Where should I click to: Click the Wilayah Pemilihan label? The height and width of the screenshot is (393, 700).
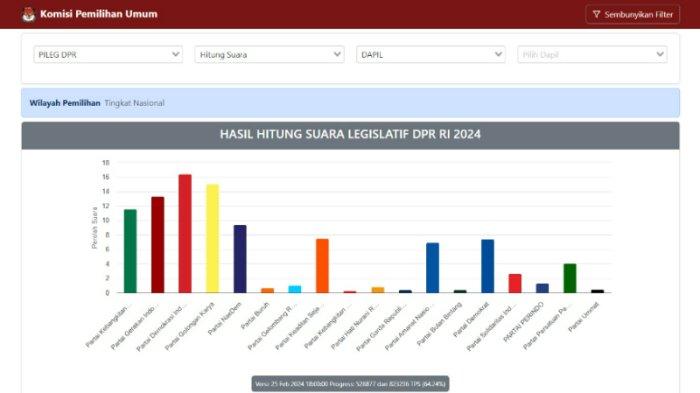[65, 103]
